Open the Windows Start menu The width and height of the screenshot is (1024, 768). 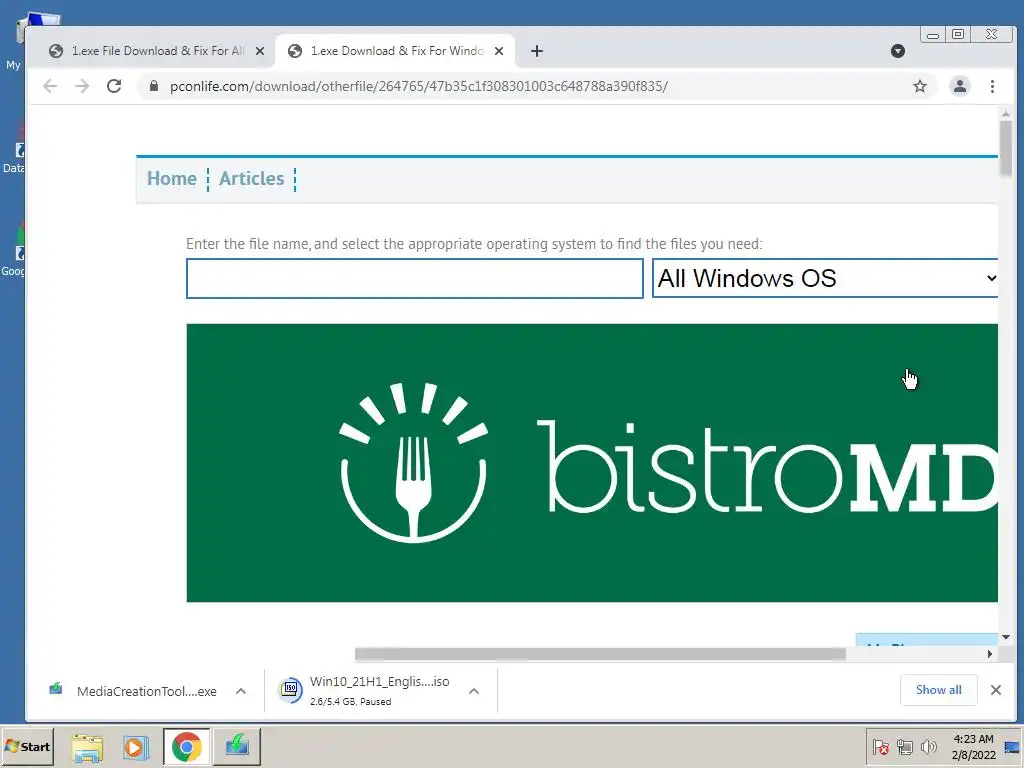(x=27, y=746)
